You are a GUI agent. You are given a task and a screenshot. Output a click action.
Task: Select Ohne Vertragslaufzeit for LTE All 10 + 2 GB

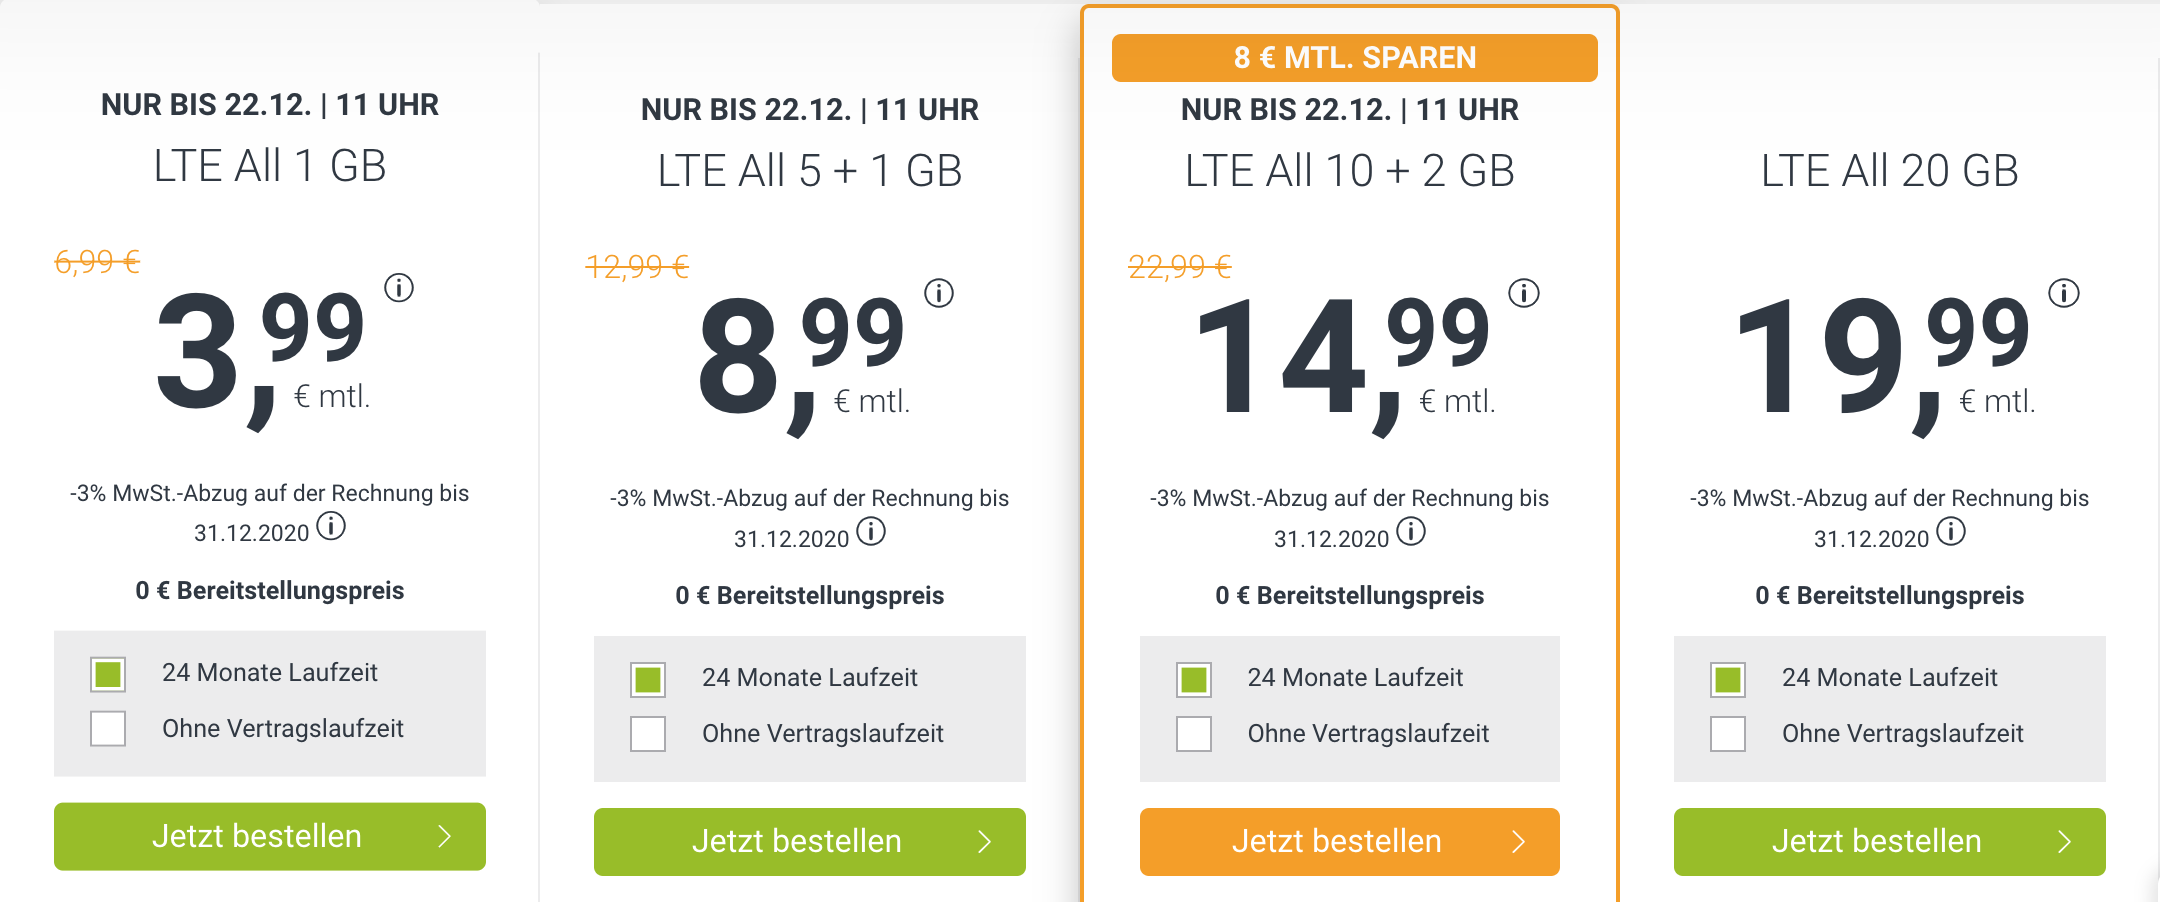[1194, 734]
